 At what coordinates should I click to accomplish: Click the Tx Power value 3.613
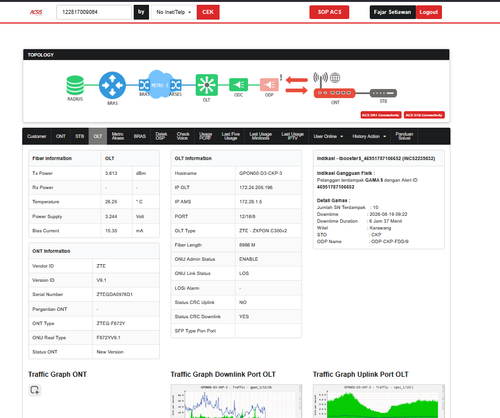111,173
